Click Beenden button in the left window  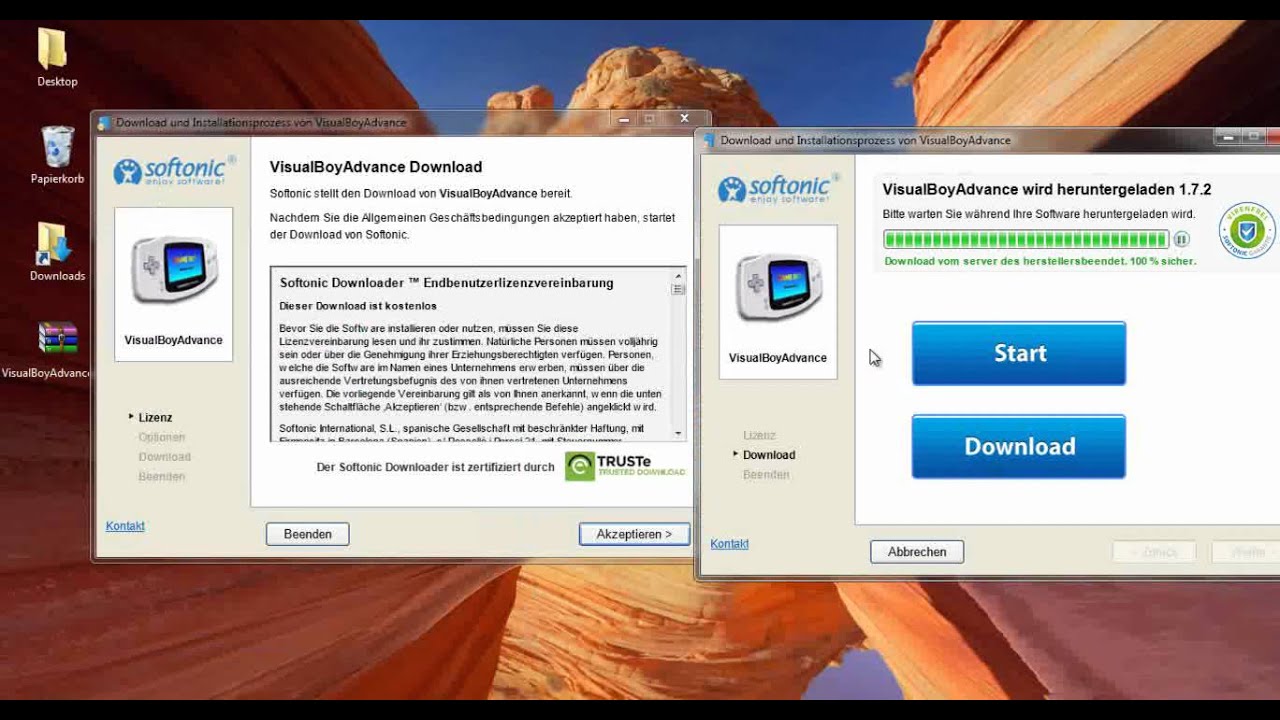pos(307,534)
